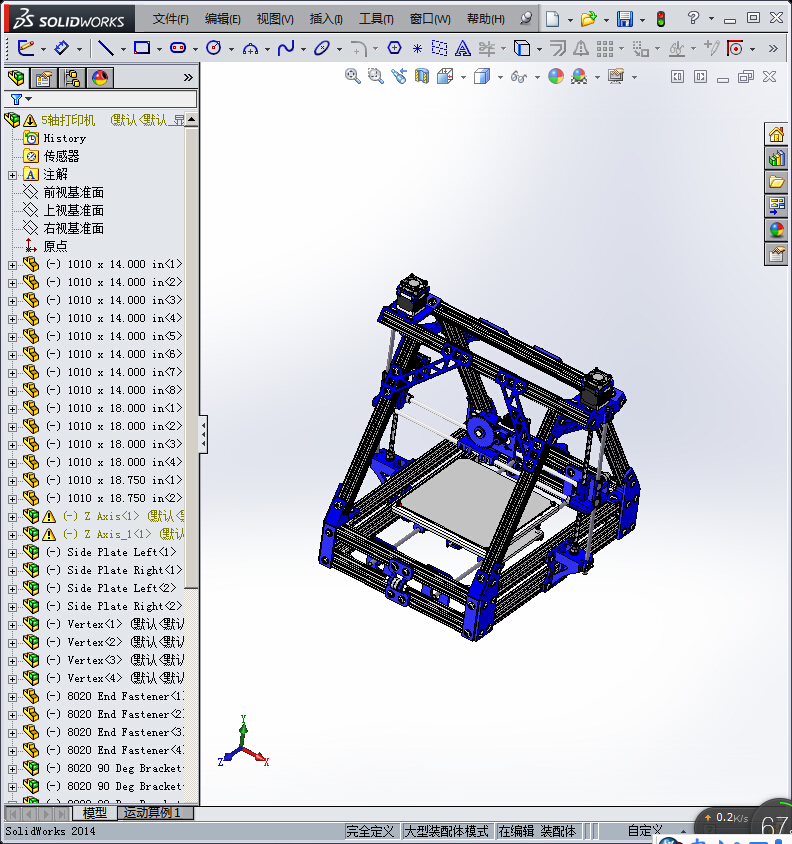
Task: Select the Polygon sketch tool
Action: coord(395,48)
